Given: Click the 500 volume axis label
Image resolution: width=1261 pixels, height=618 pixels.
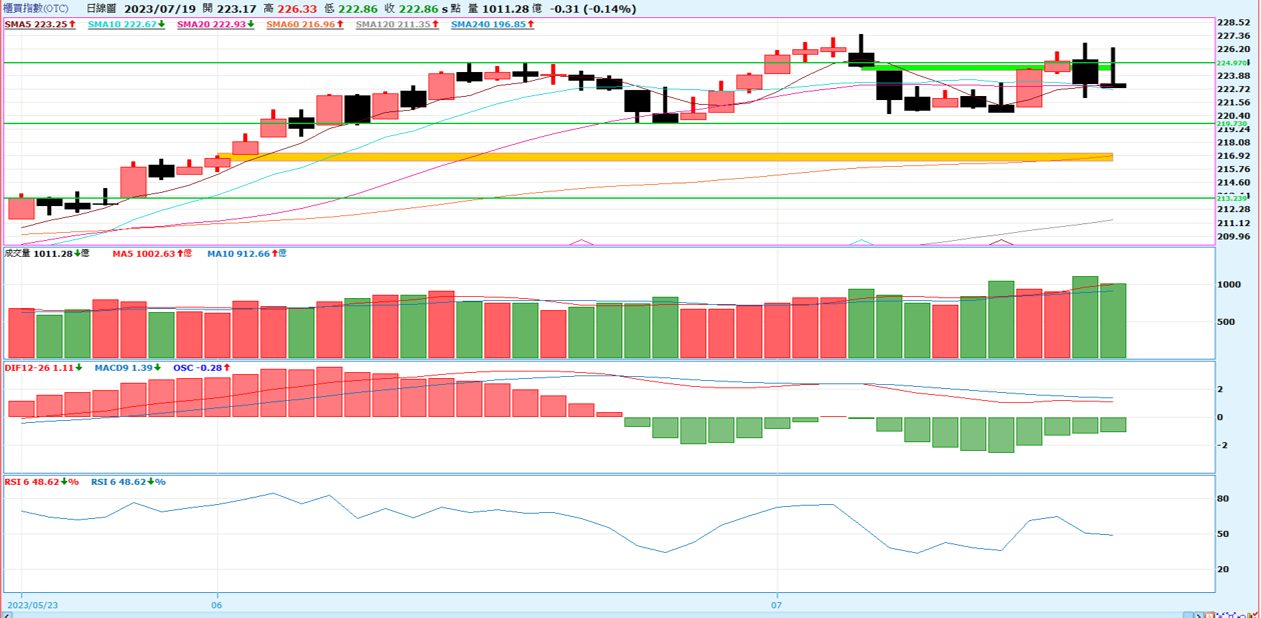Looking at the screenshot, I should pyautogui.click(x=1227, y=322).
